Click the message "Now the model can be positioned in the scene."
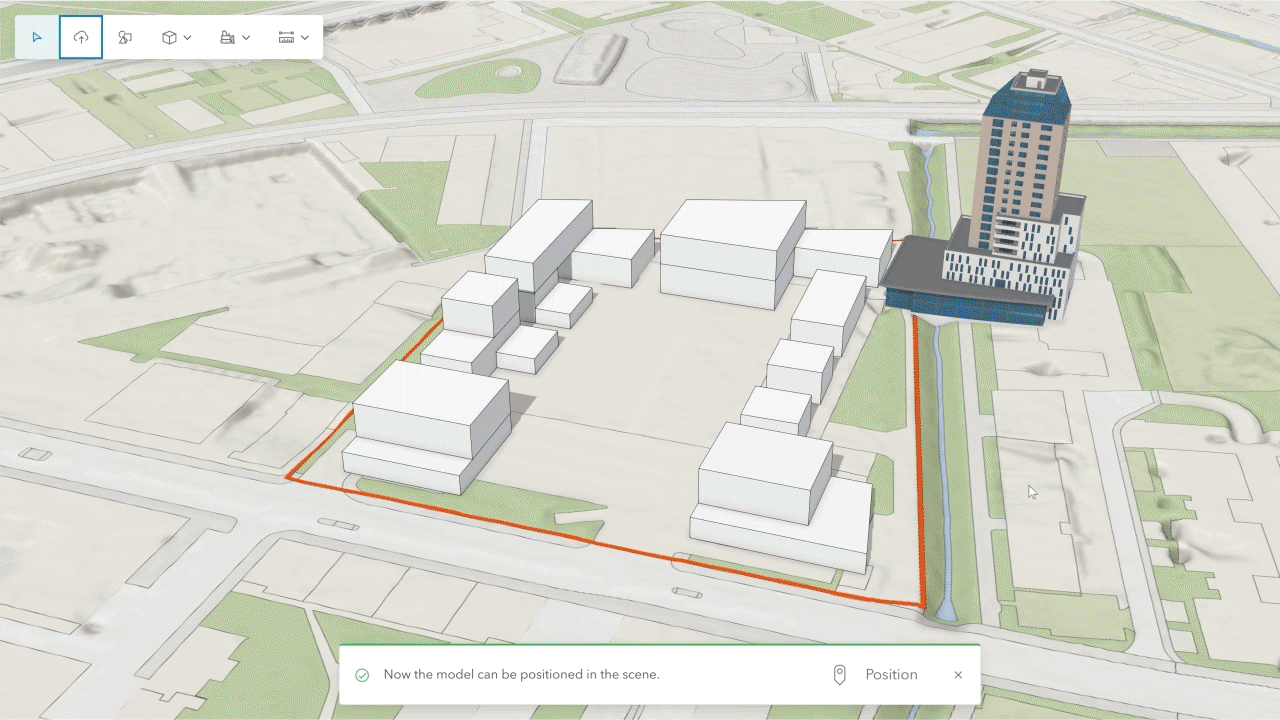Screen dimensions: 1280x720 [521, 675]
